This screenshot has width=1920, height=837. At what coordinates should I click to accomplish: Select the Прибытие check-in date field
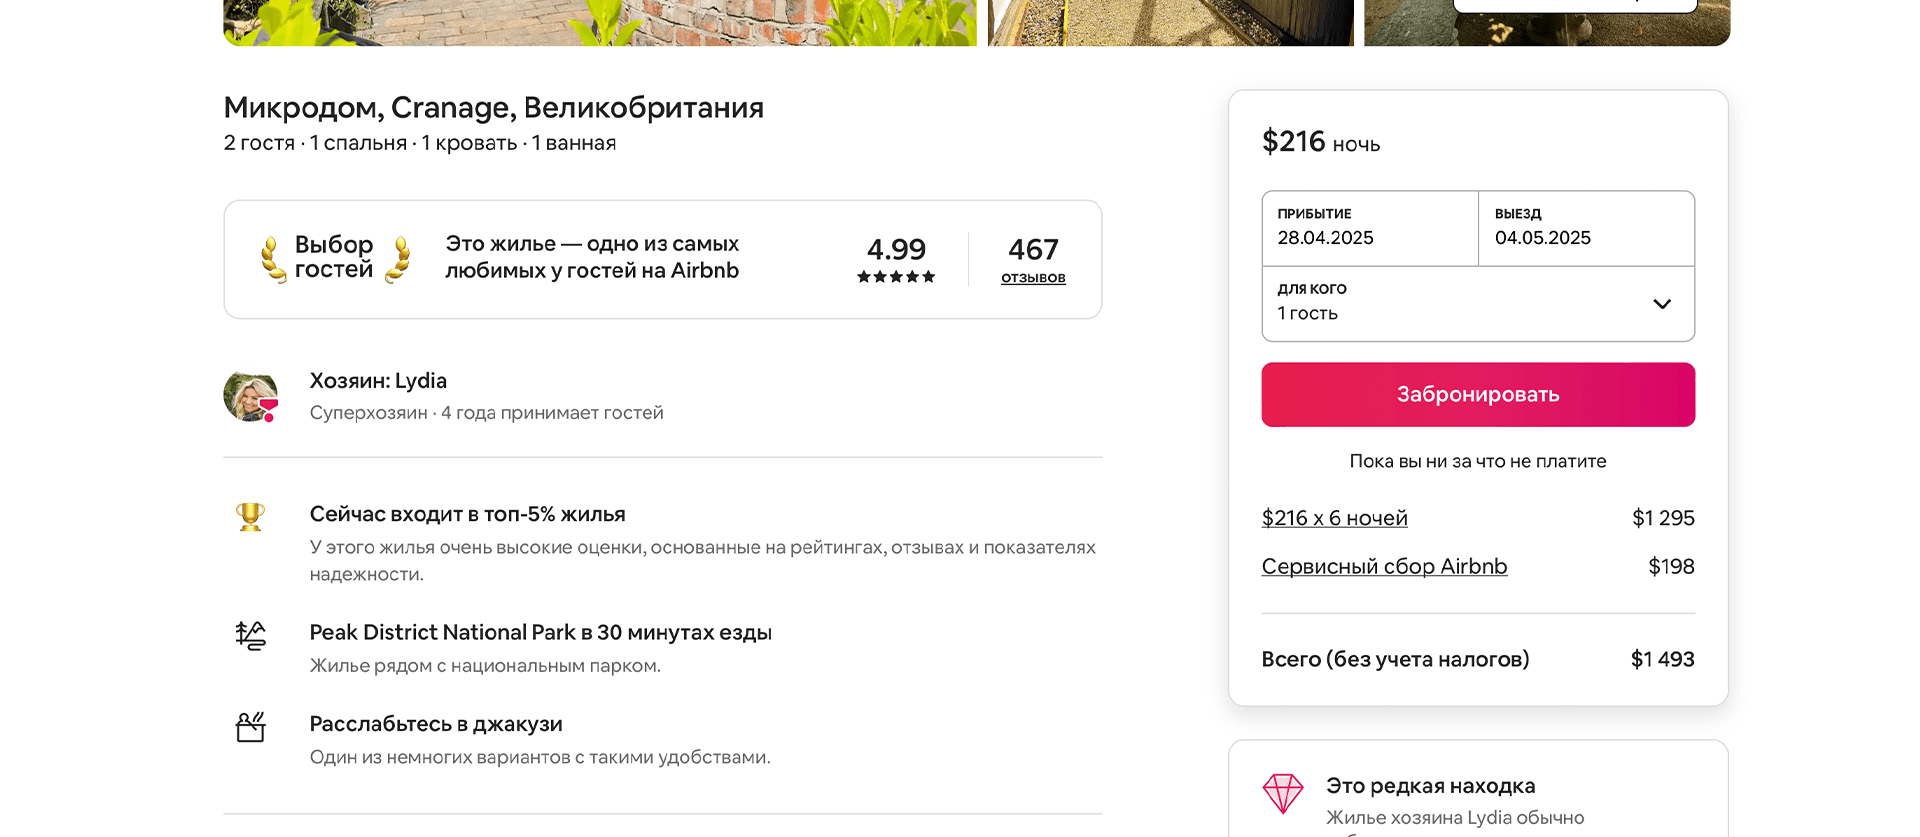(x=1370, y=228)
